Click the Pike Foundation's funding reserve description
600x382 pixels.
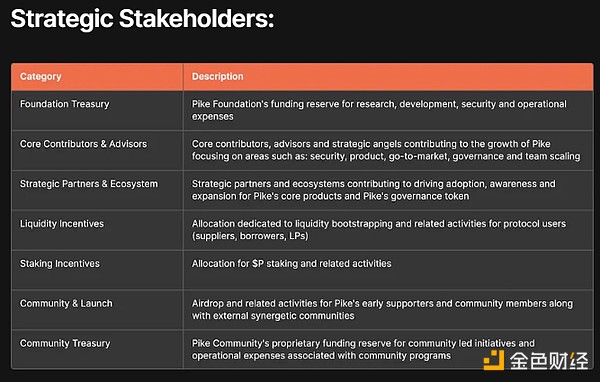tap(379, 110)
